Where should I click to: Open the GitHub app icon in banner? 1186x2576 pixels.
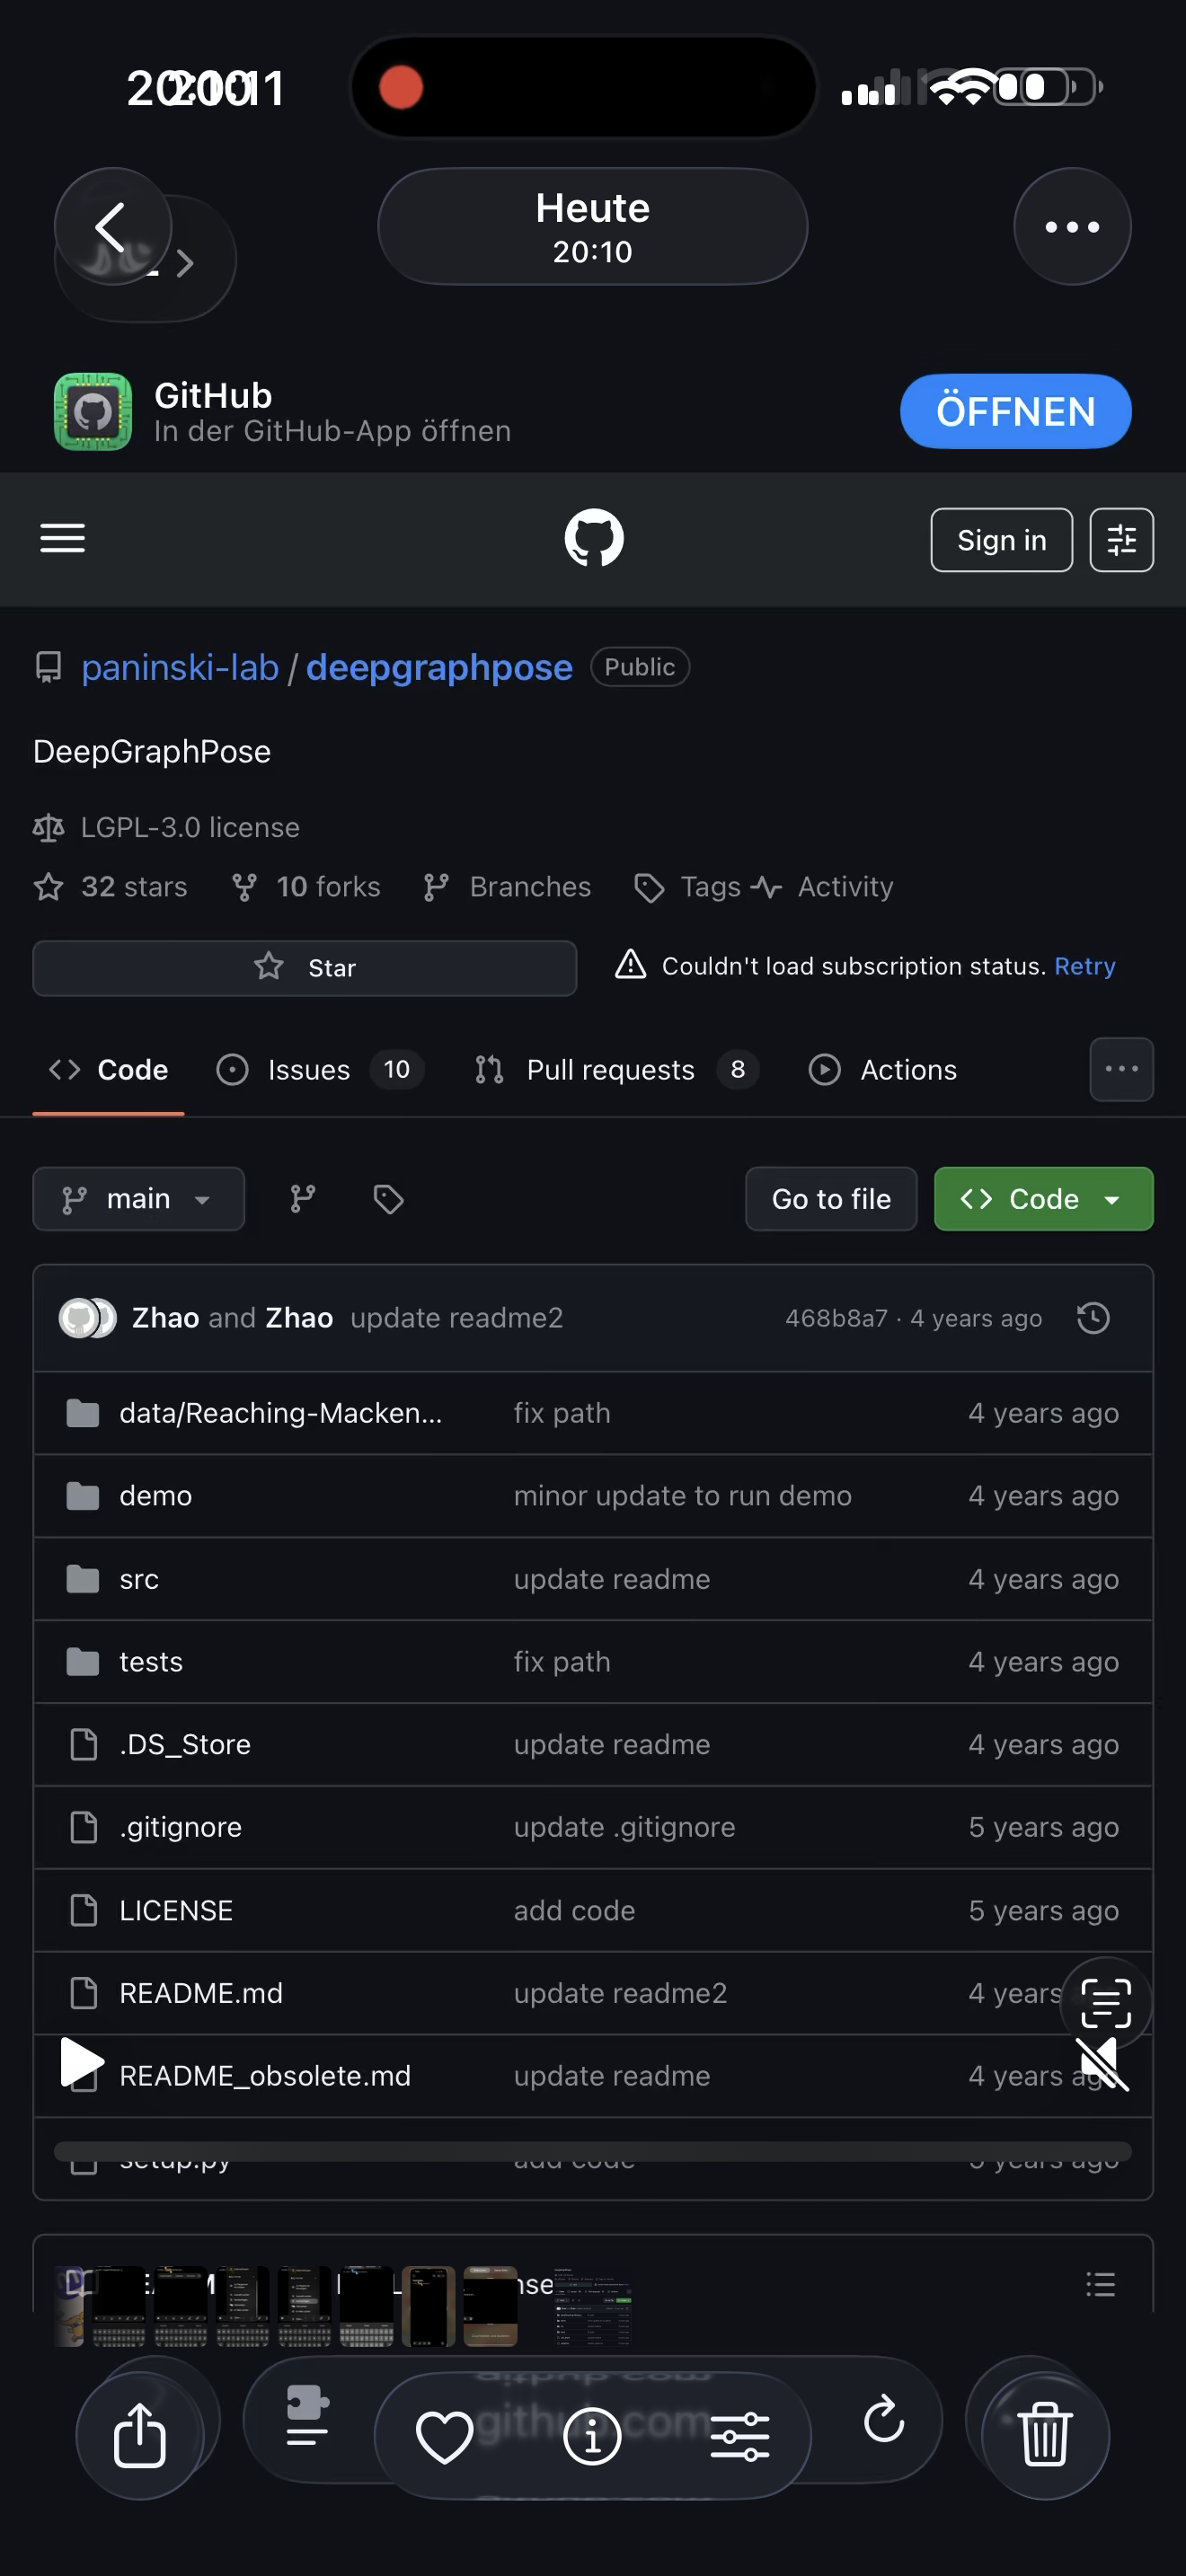click(x=93, y=411)
